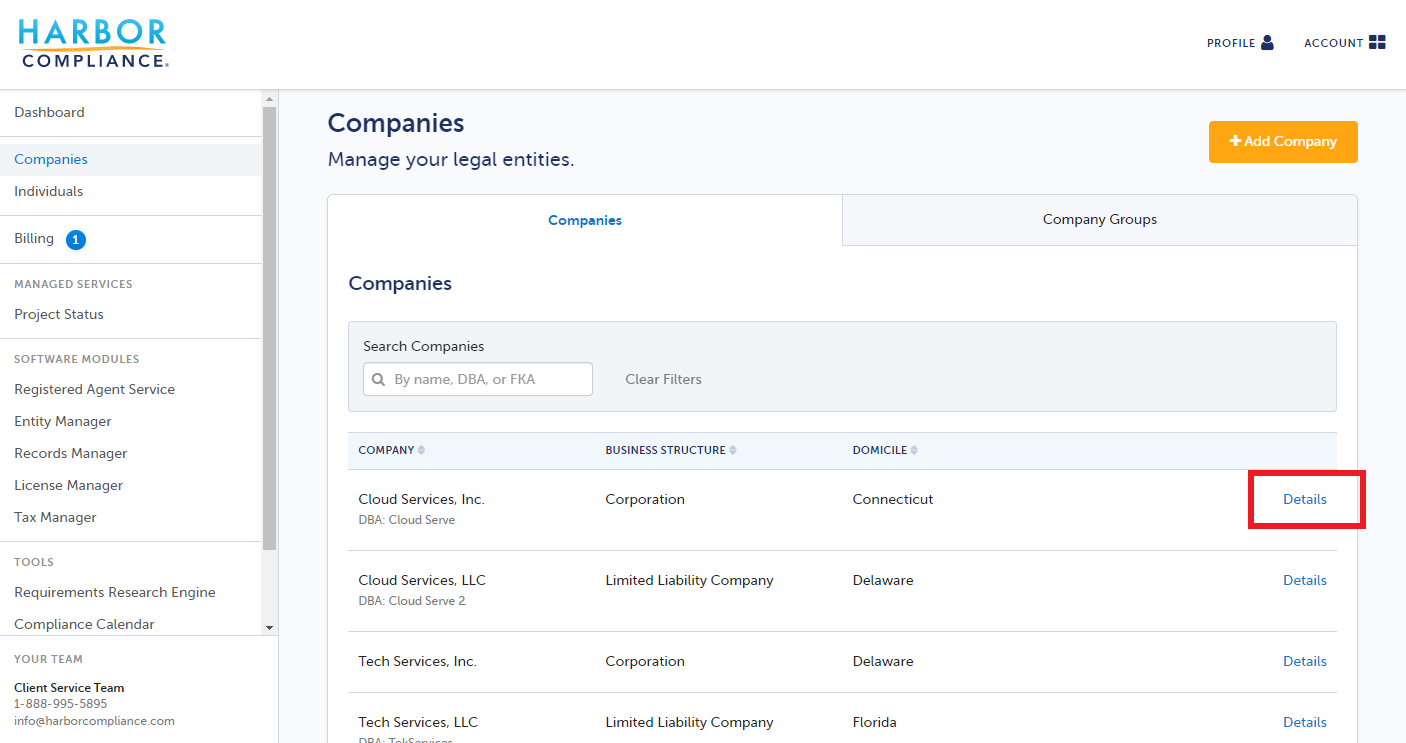1406x743 pixels.
Task: Click Florida domicile cell
Action: [875, 723]
